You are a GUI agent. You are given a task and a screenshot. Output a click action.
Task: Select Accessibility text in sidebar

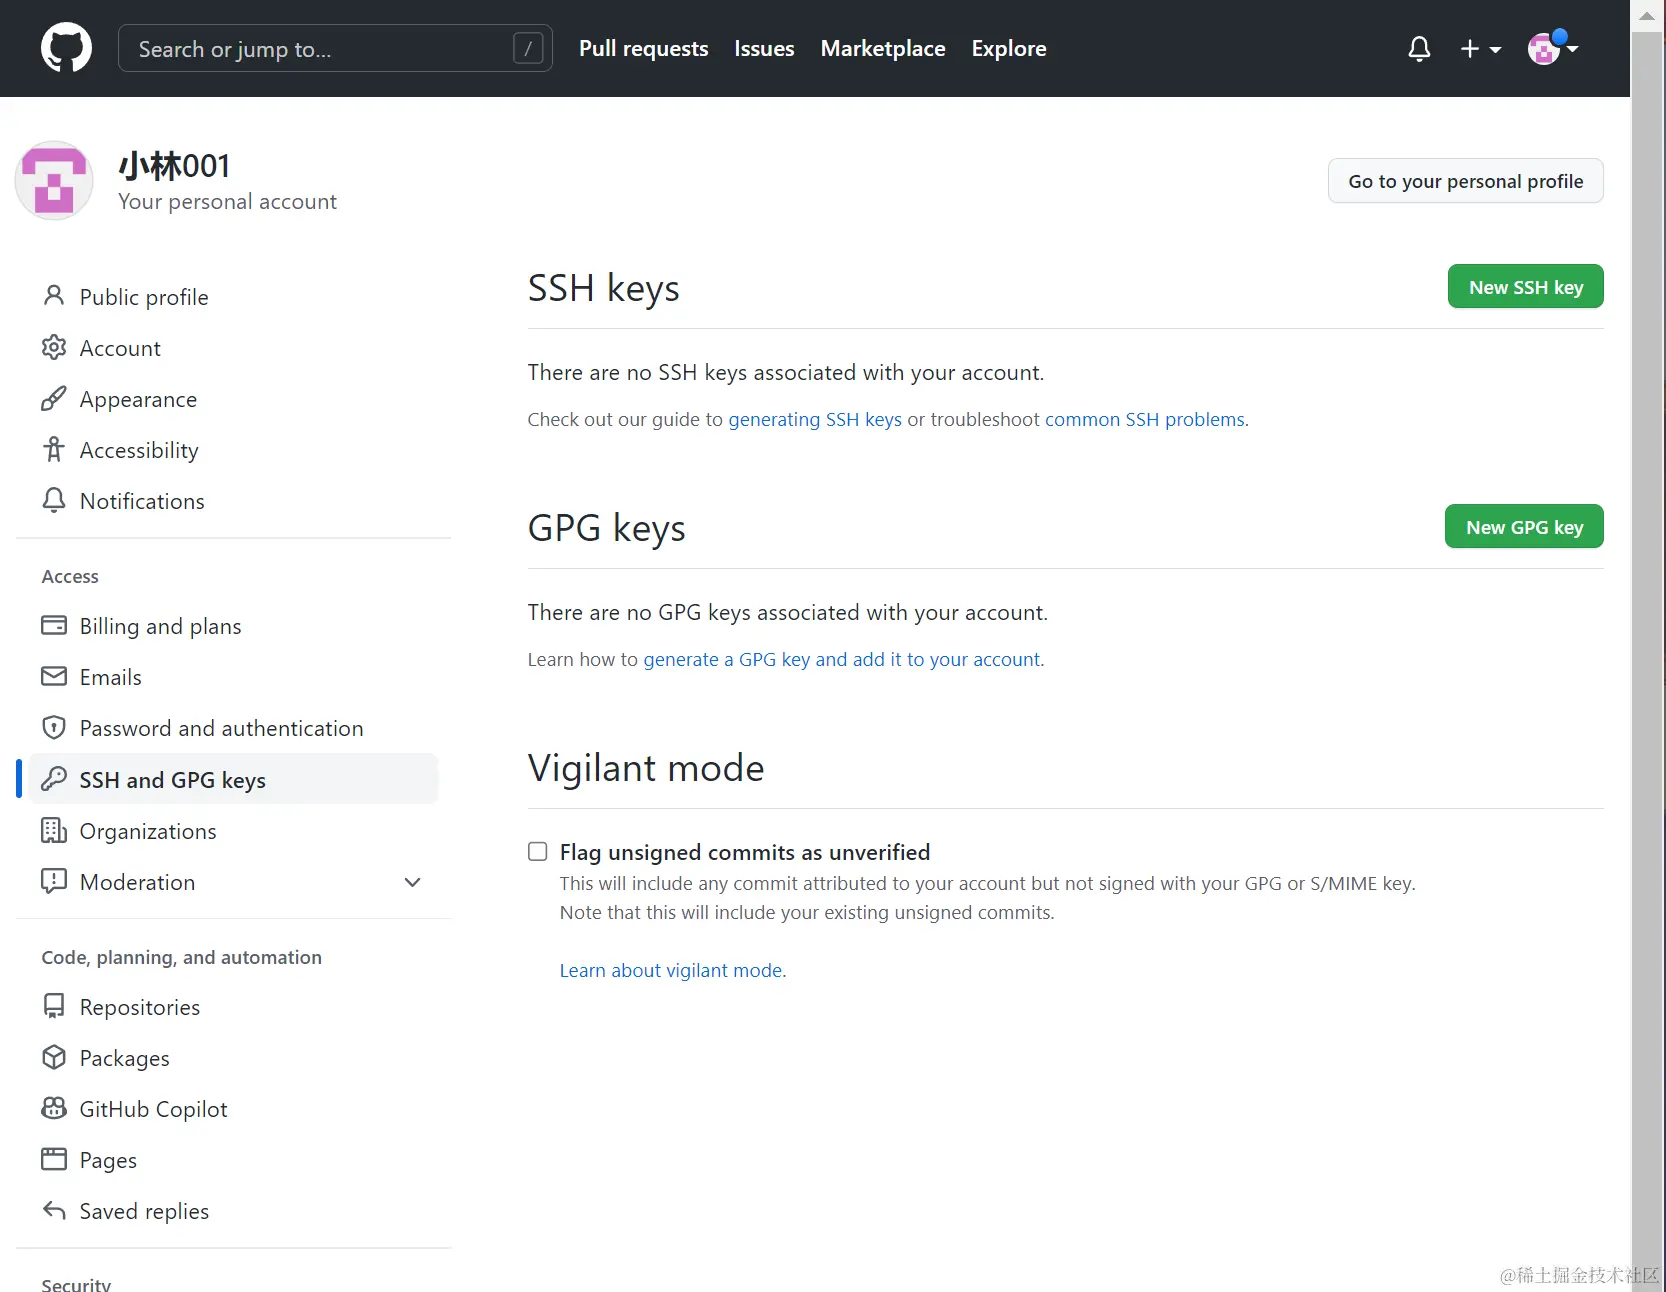point(139,450)
